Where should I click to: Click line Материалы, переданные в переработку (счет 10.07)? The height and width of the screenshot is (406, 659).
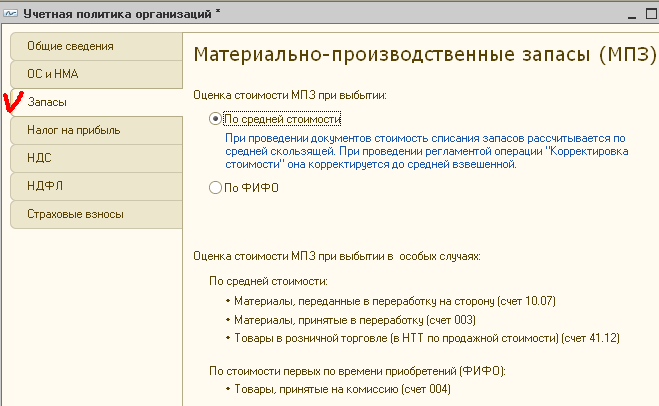pyautogui.click(x=395, y=301)
